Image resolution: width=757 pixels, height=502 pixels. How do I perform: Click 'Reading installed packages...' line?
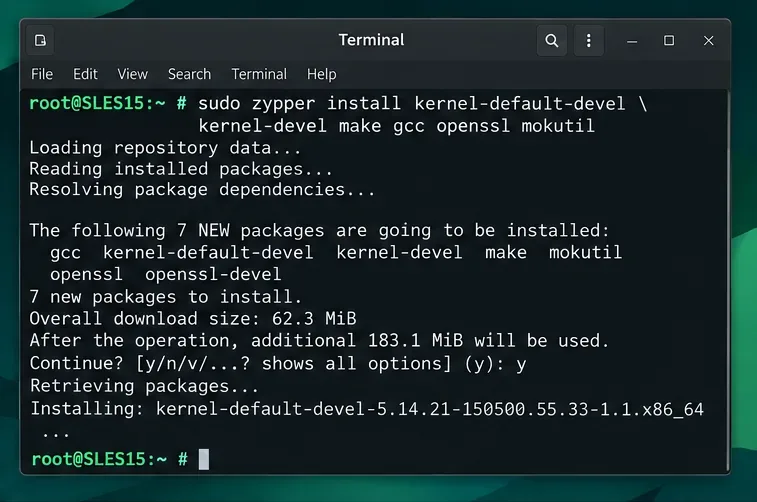click(181, 169)
